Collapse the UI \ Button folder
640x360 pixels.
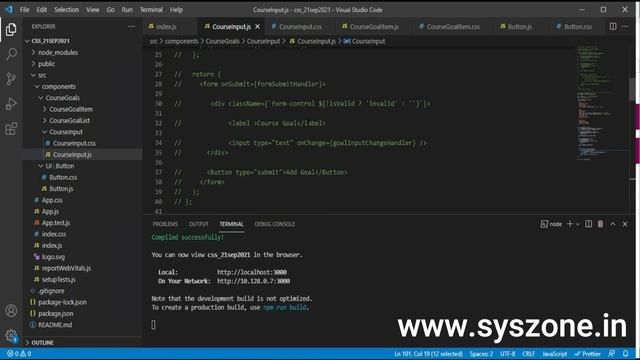click(60, 166)
